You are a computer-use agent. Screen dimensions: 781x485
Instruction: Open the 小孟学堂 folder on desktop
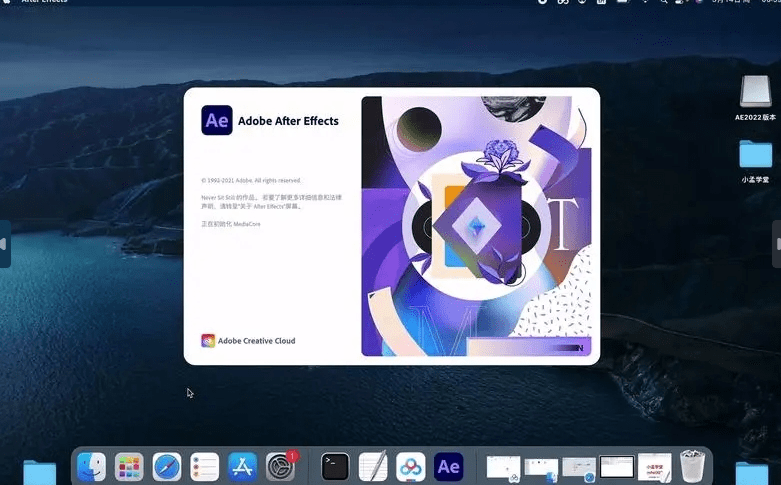[x=755, y=154]
